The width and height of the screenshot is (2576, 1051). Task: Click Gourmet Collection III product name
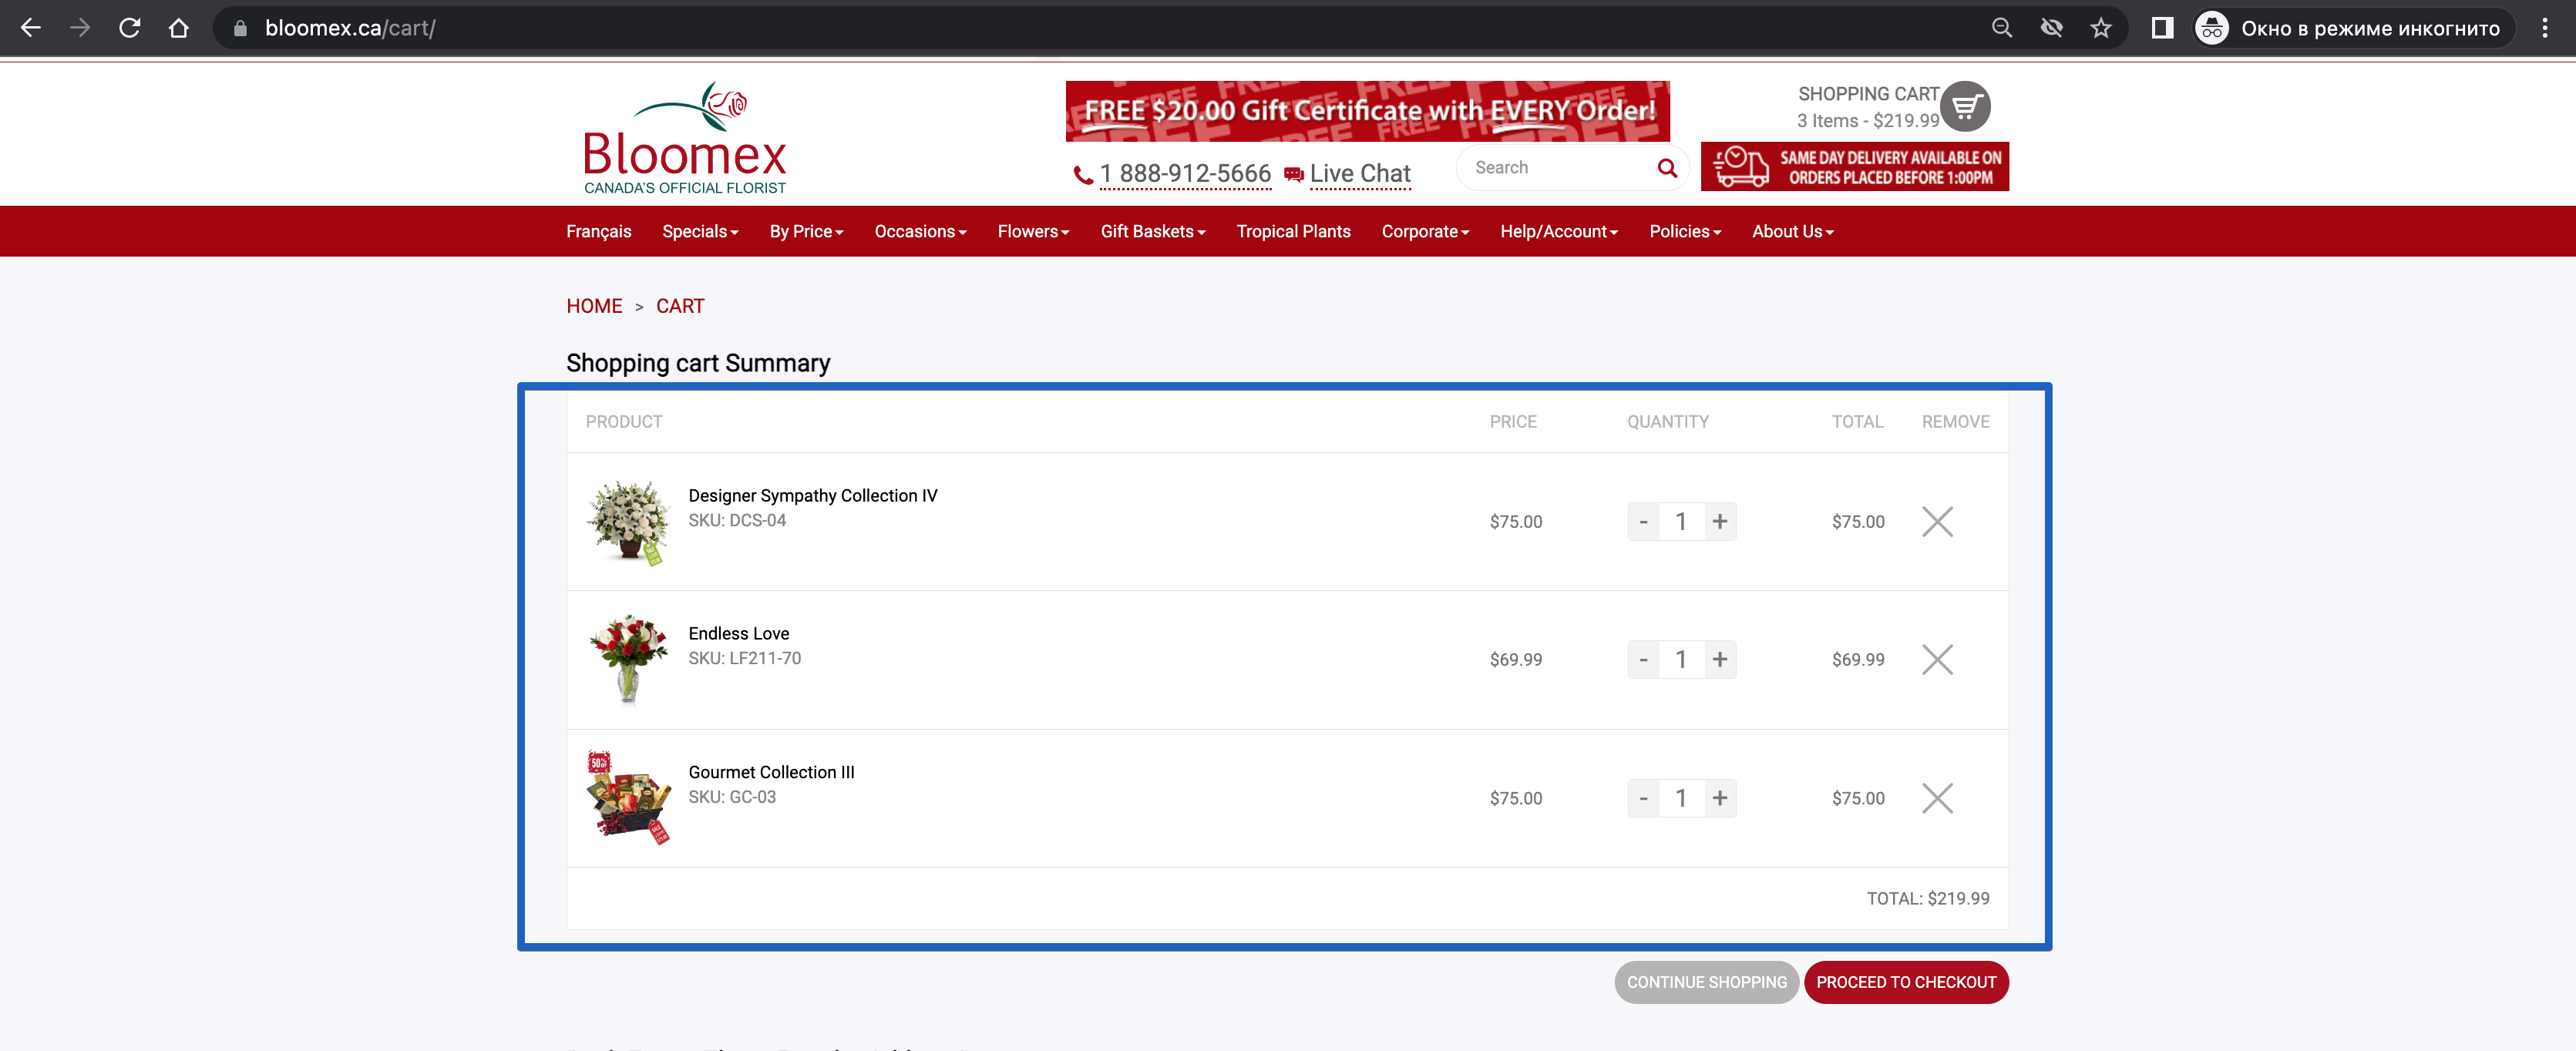tap(771, 772)
